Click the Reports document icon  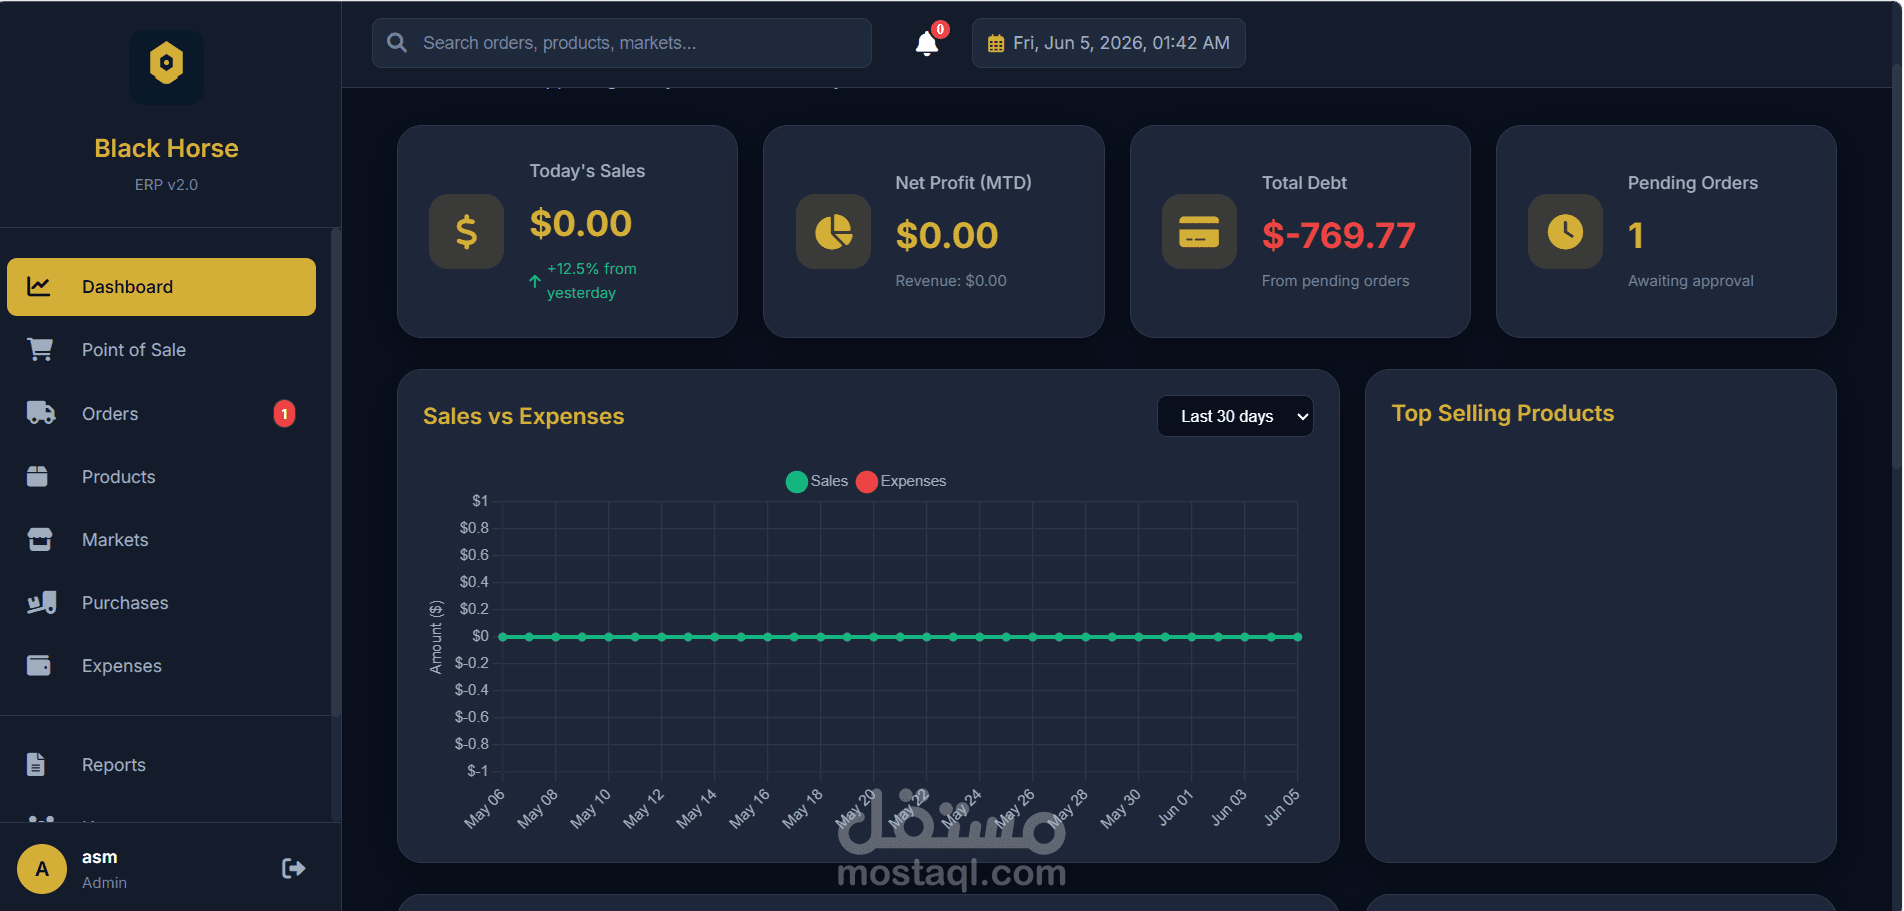click(x=36, y=764)
